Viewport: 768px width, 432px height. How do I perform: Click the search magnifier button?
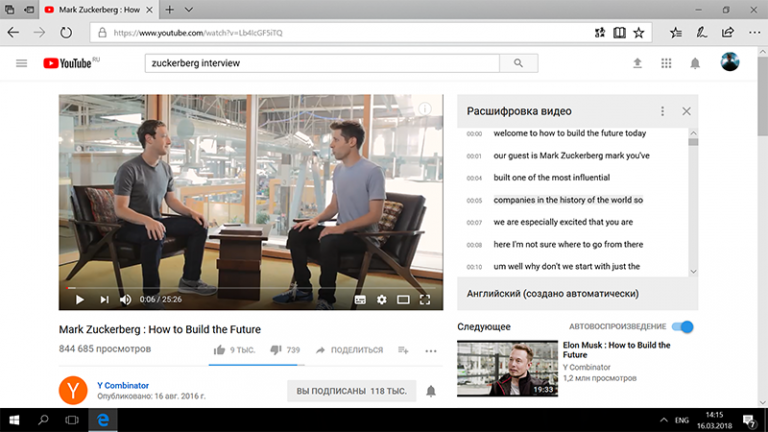pos(518,63)
